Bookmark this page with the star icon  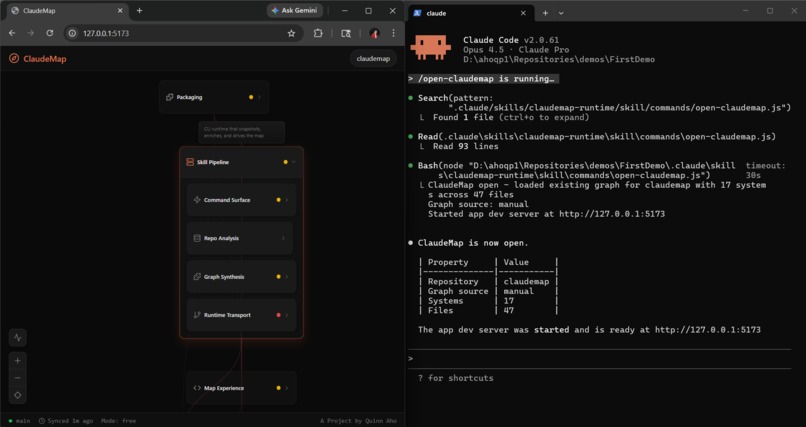291,33
